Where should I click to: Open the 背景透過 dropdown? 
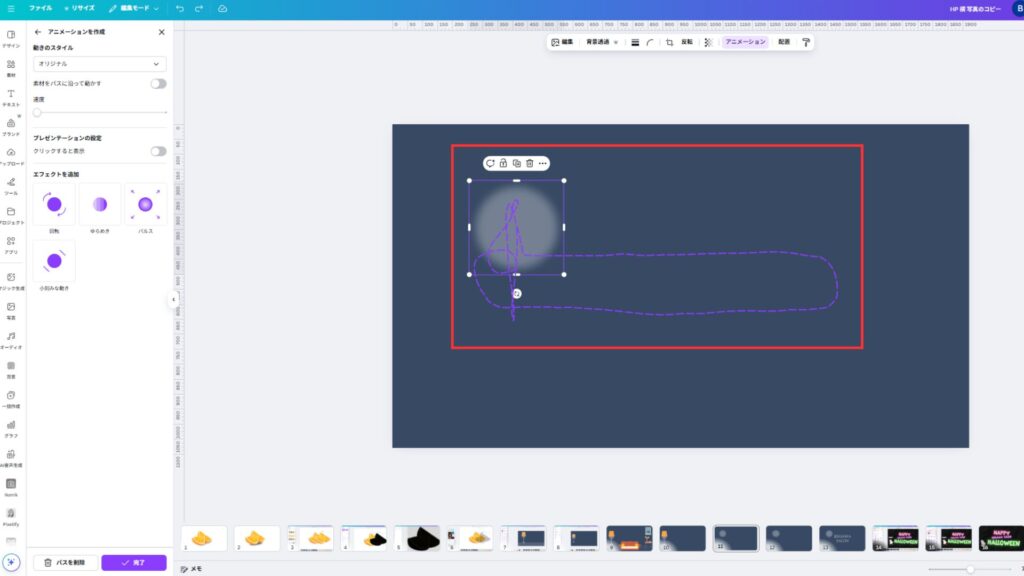pyautogui.click(x=602, y=42)
